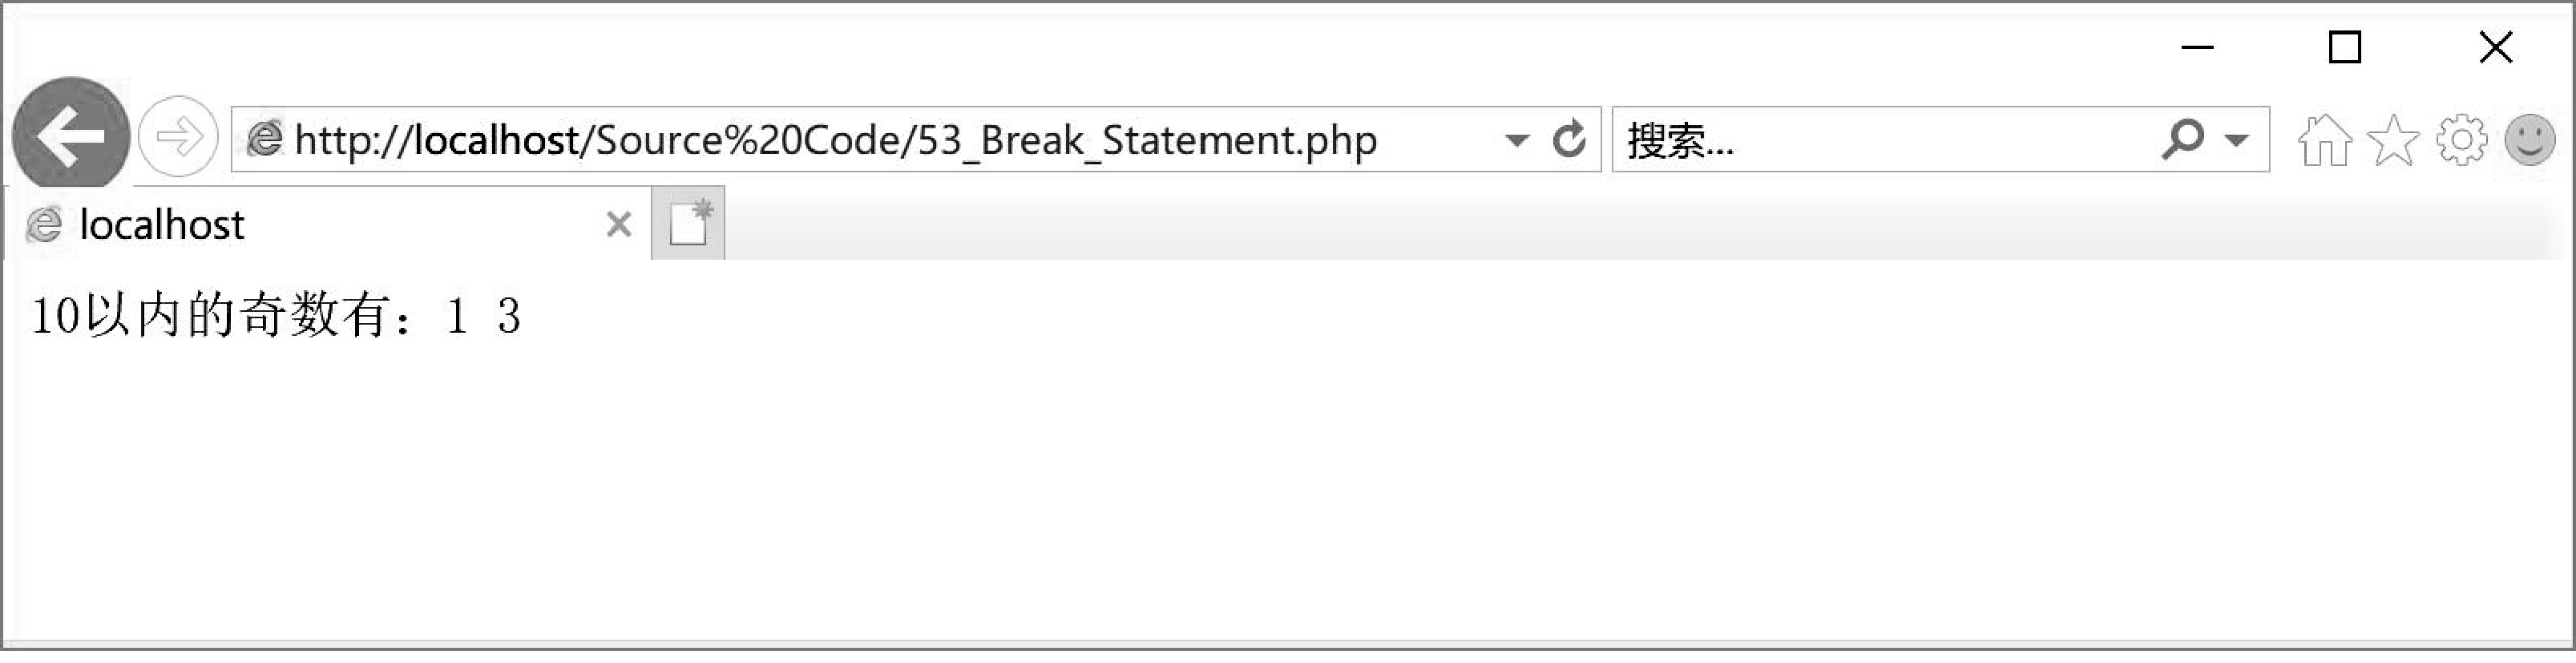Open the Home page icon
The image size is (2576, 663).
point(2324,140)
